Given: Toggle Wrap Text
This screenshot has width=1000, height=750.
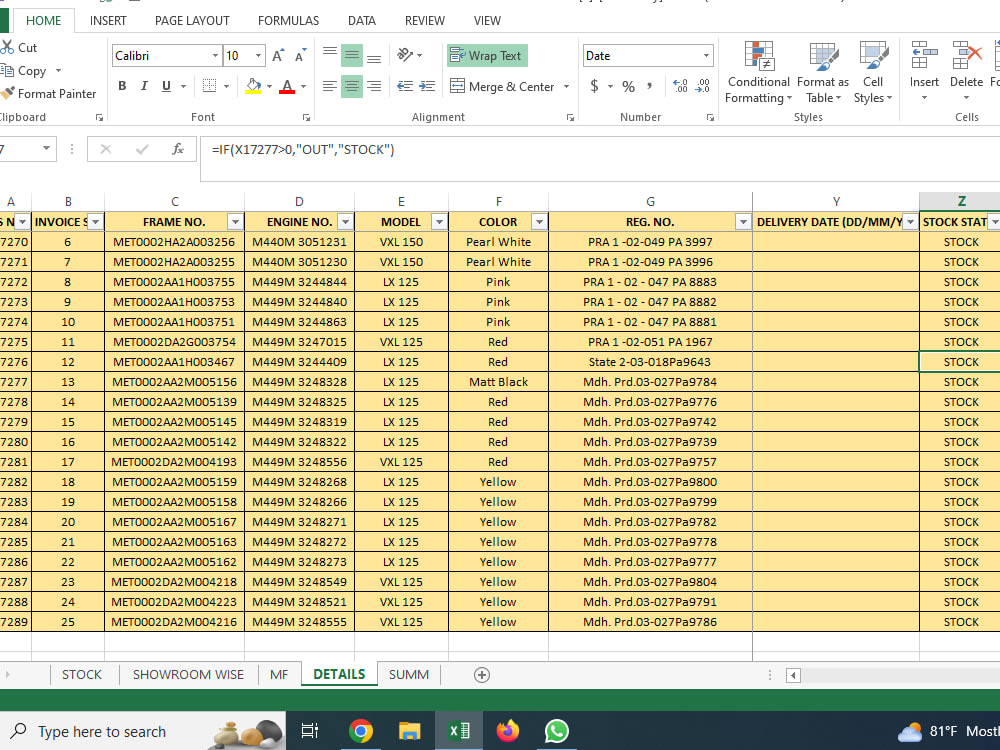Looking at the screenshot, I should point(487,55).
